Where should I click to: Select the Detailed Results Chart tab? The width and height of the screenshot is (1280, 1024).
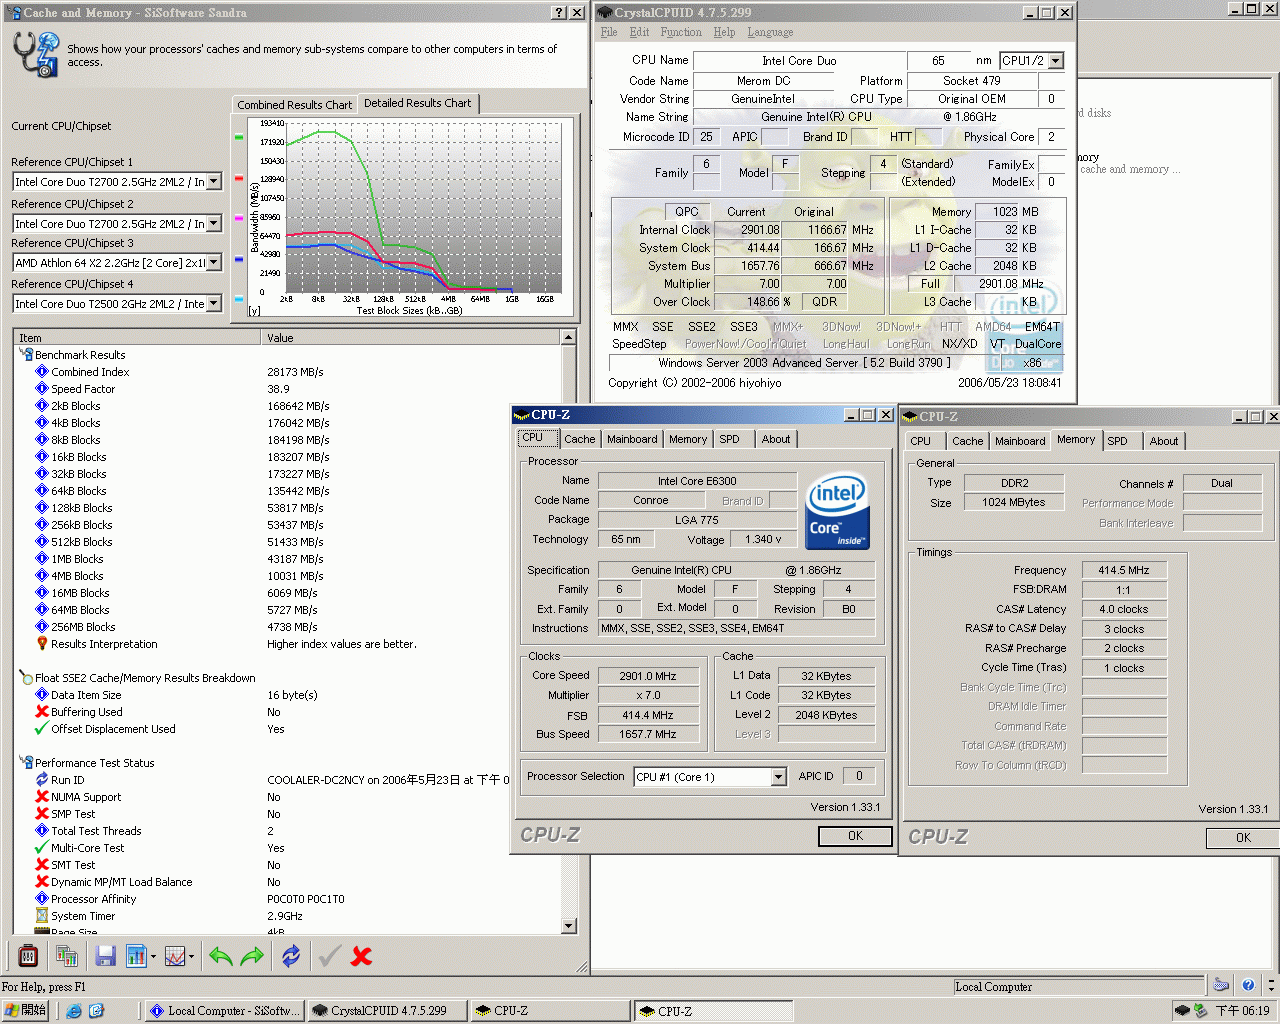click(x=417, y=103)
